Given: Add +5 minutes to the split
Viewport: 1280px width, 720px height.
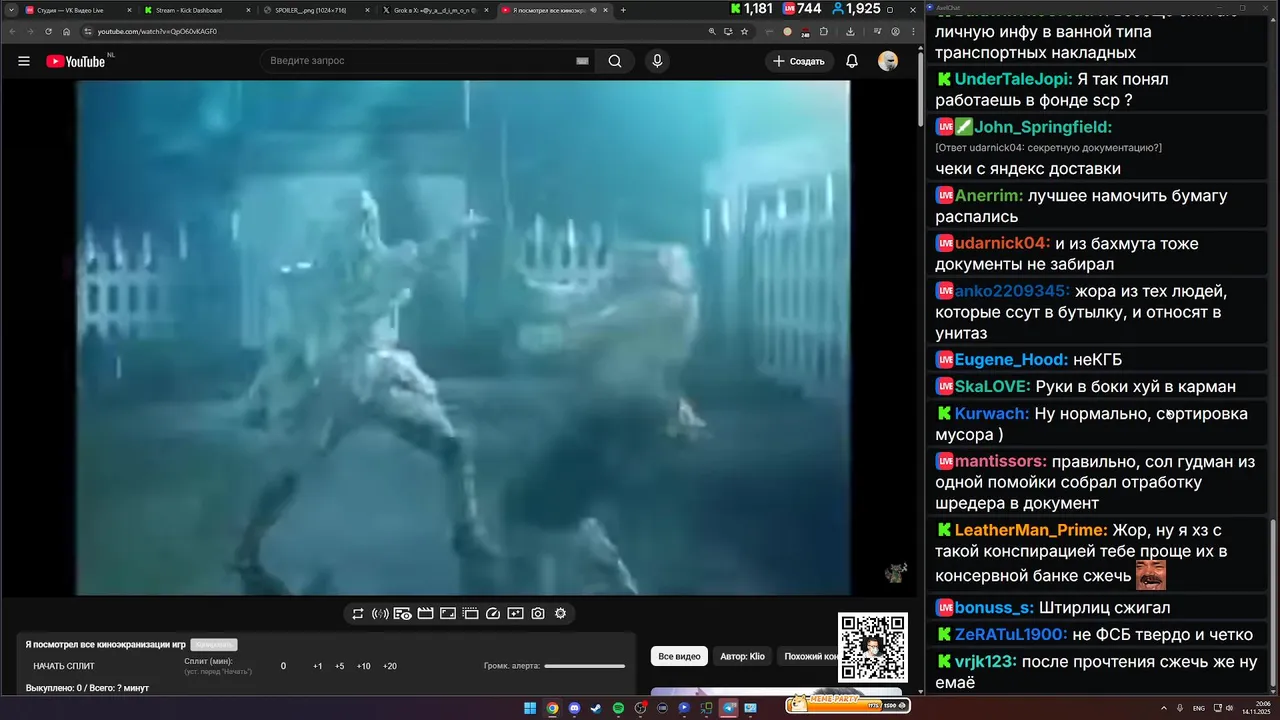Looking at the screenshot, I should pos(340,666).
